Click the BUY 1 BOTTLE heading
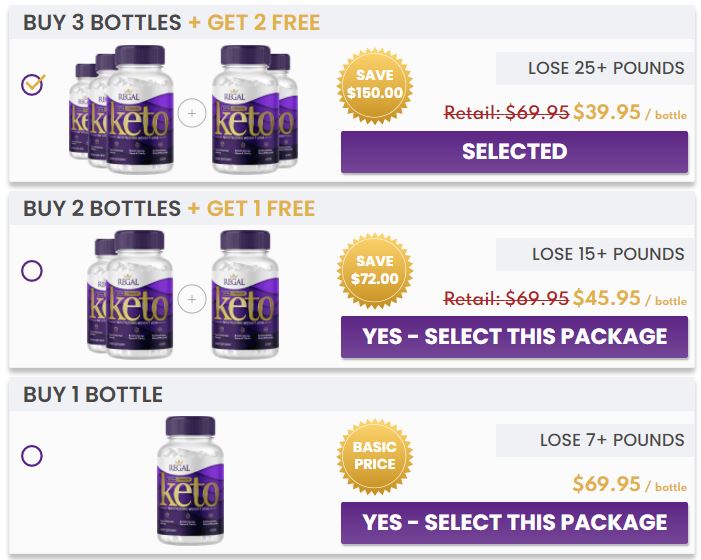Viewport: 701px width, 560px height. point(93,394)
